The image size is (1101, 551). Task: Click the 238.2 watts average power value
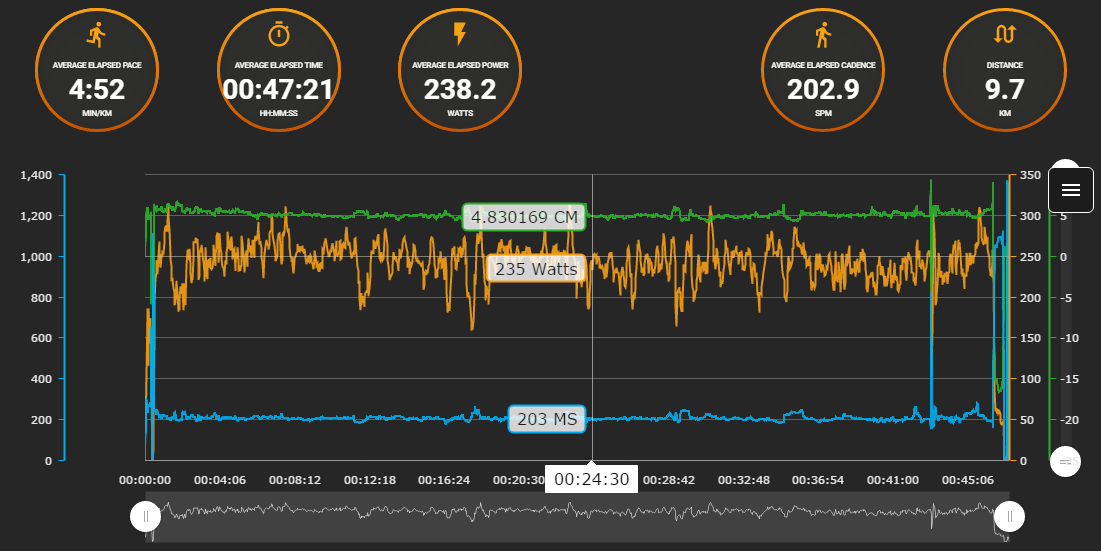pos(460,90)
